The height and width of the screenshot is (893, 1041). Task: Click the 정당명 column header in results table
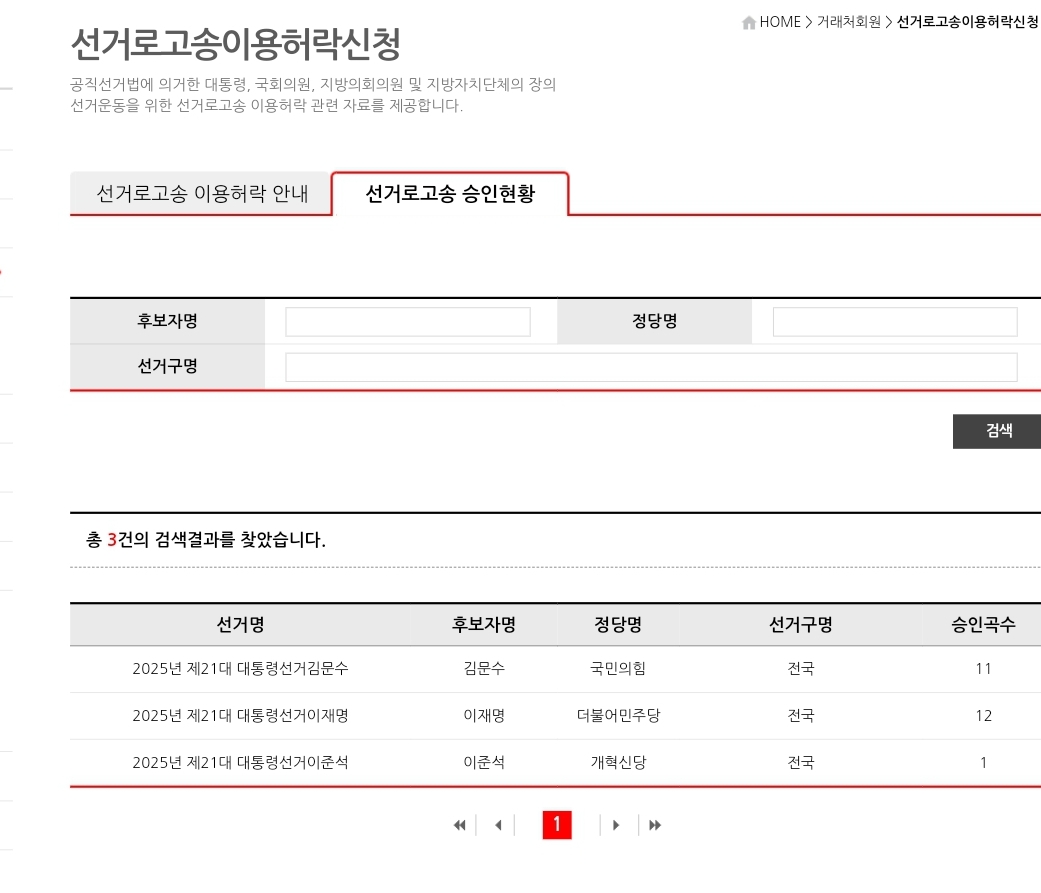click(x=618, y=625)
